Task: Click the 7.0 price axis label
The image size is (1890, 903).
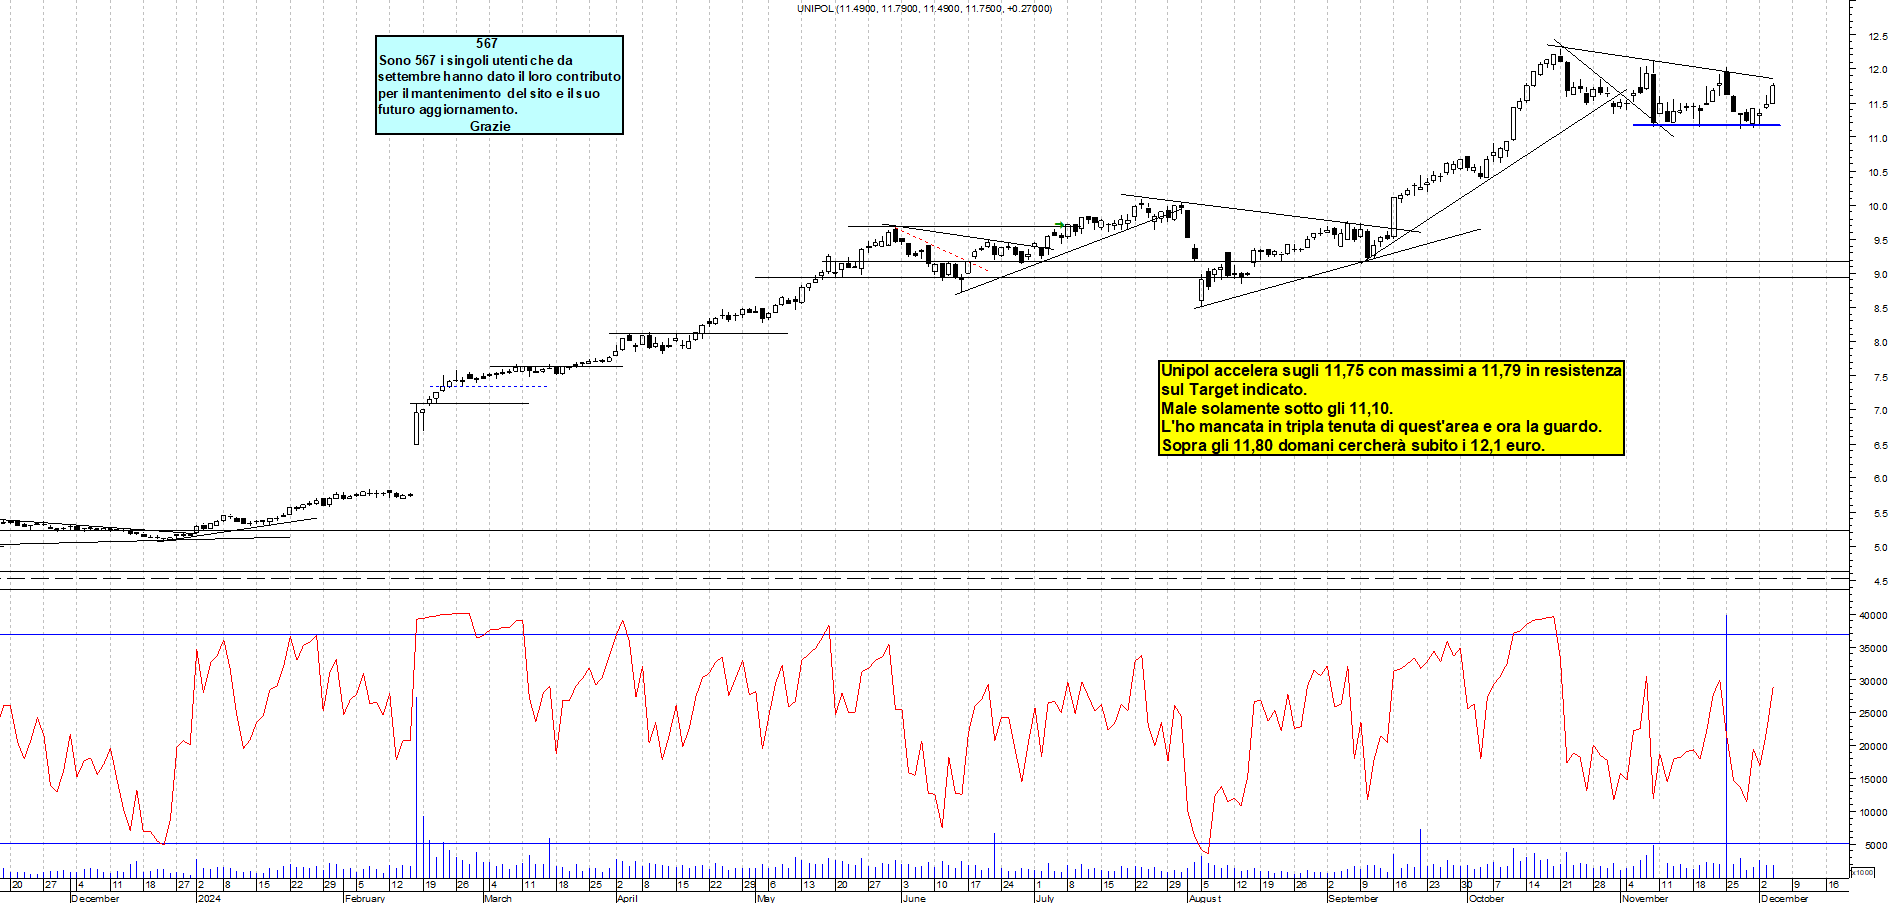Action: [1880, 410]
